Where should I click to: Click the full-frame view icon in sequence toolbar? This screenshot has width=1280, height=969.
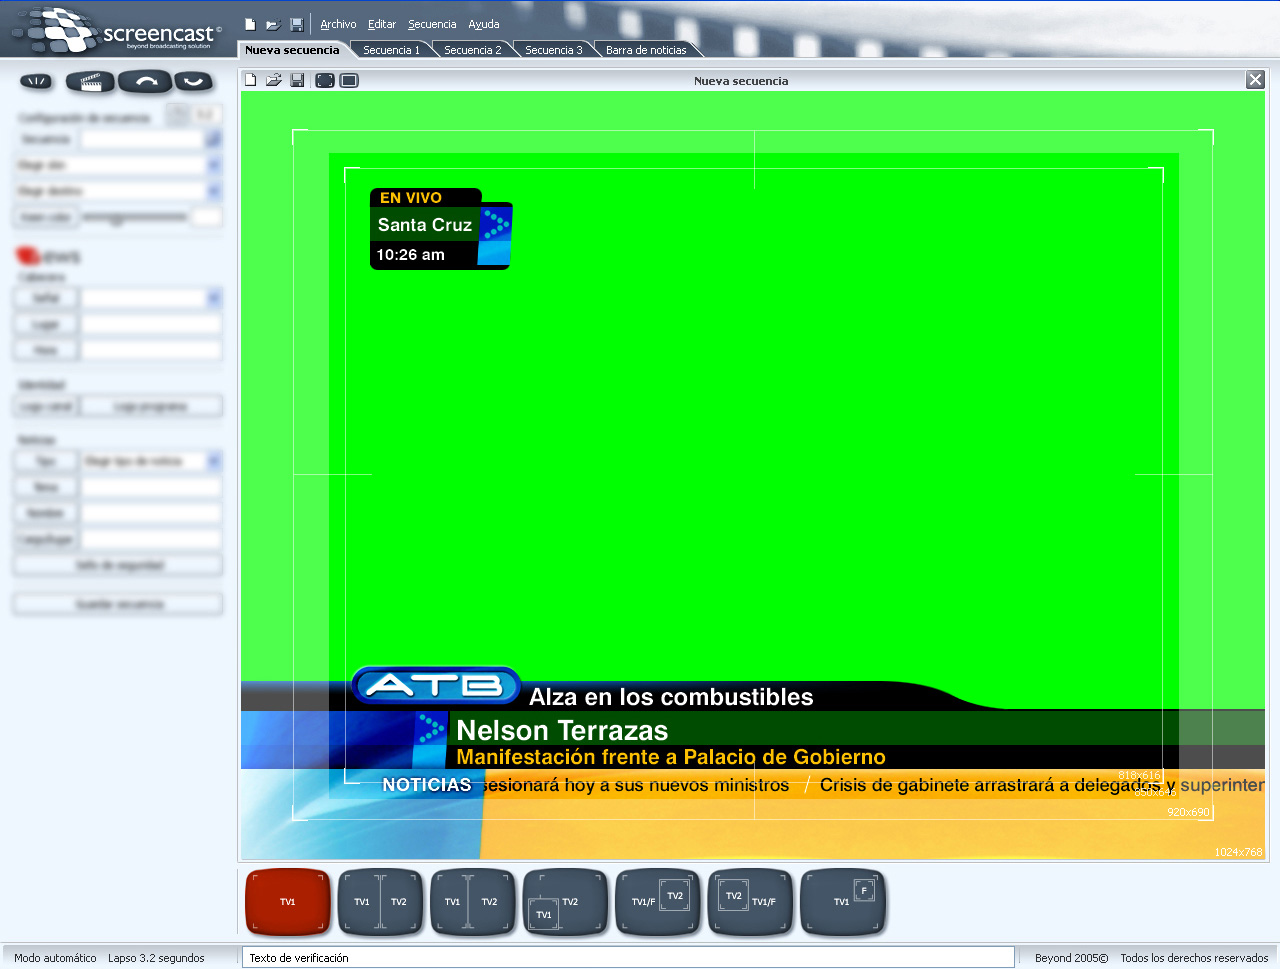click(349, 80)
